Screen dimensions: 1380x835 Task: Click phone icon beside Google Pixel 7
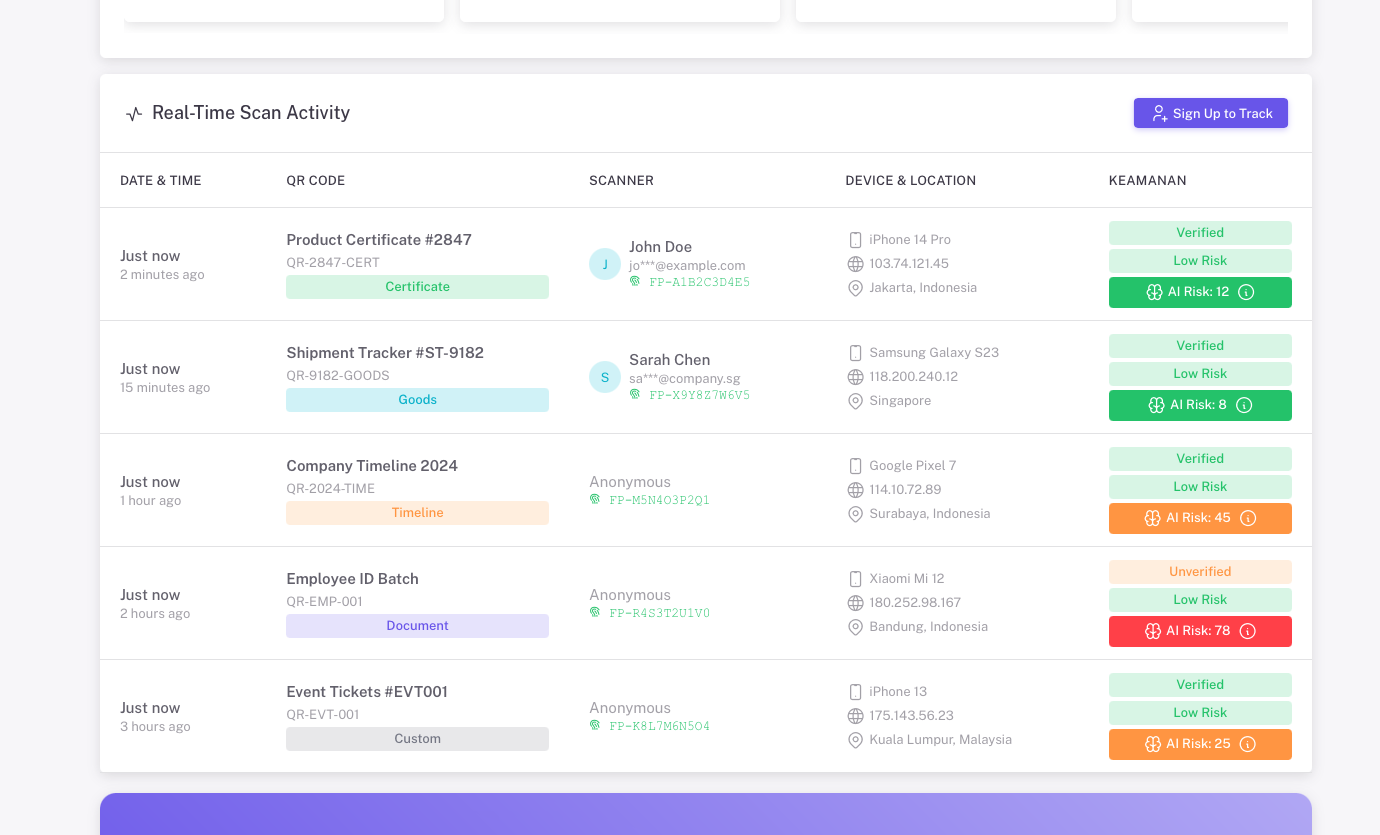click(x=855, y=466)
